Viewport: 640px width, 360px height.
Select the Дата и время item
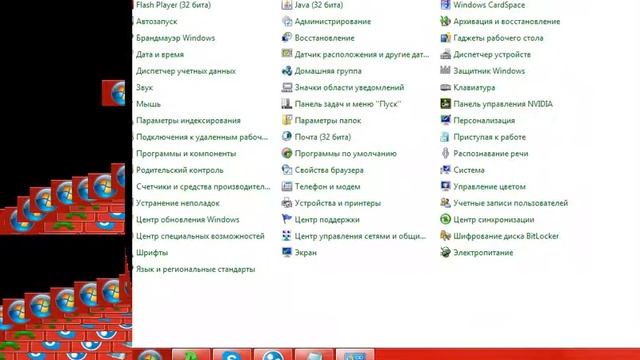160,54
